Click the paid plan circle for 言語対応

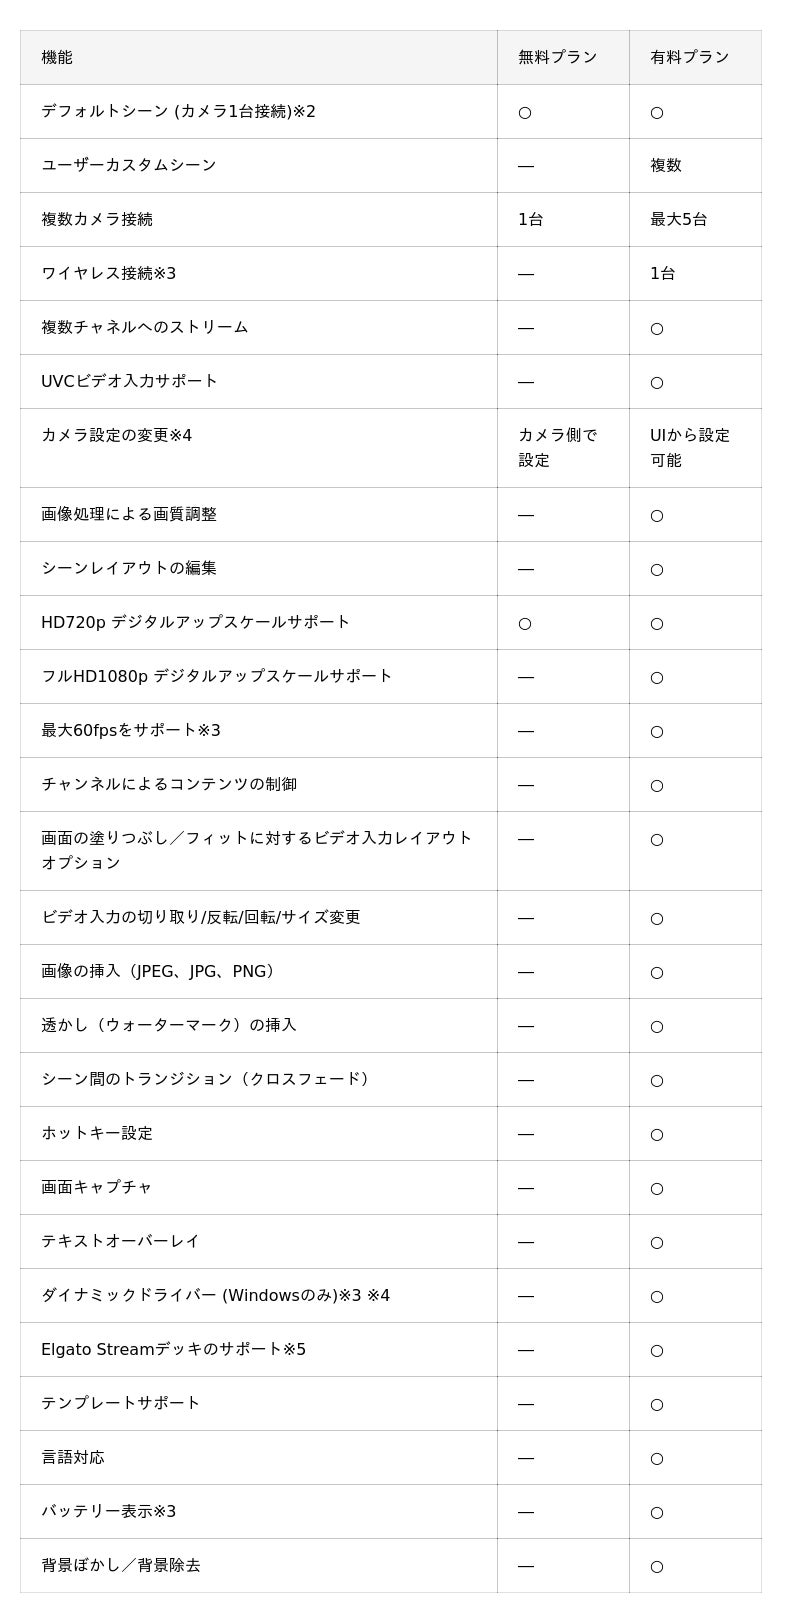[657, 1459]
